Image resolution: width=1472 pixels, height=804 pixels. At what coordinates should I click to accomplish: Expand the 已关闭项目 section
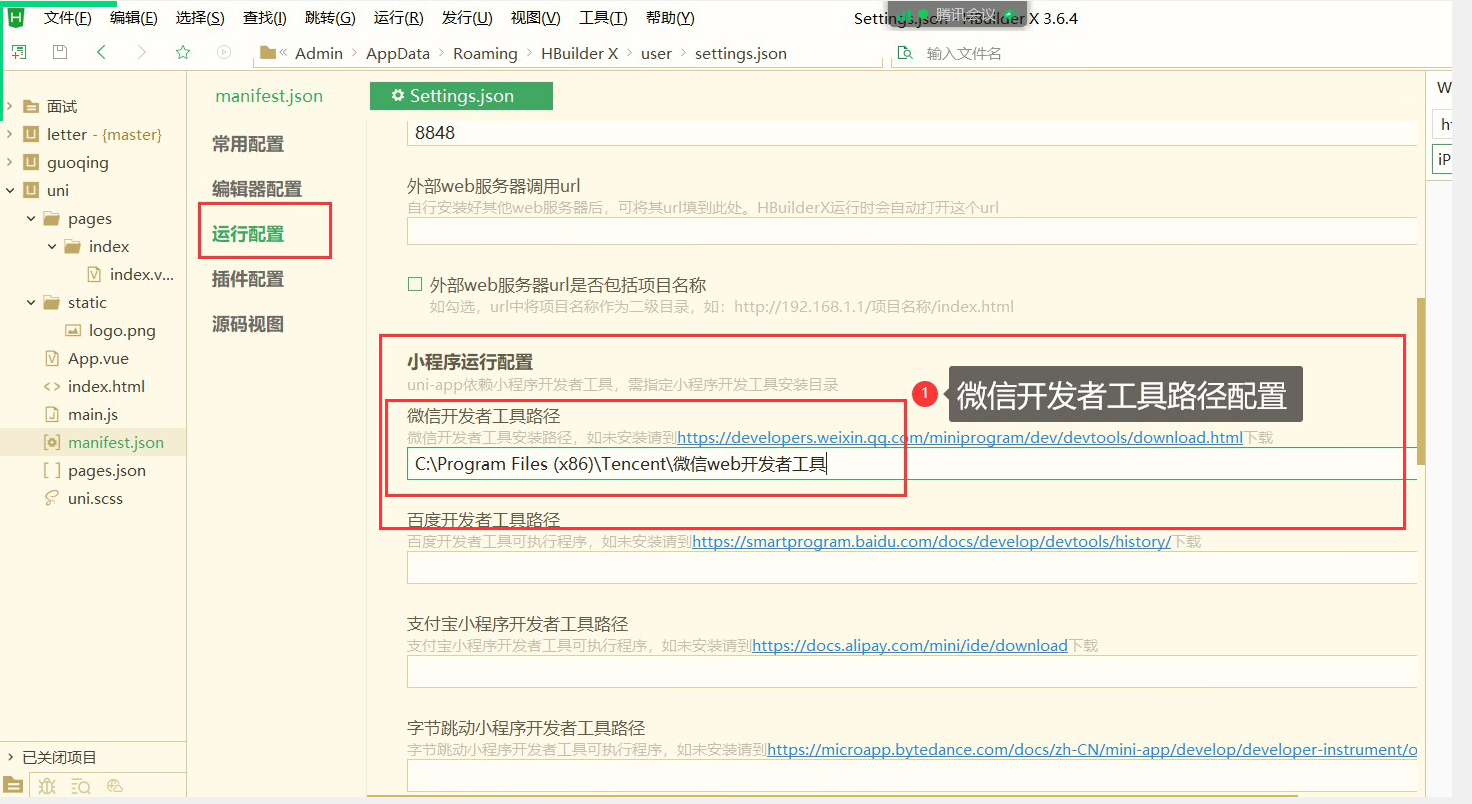click(x=10, y=757)
